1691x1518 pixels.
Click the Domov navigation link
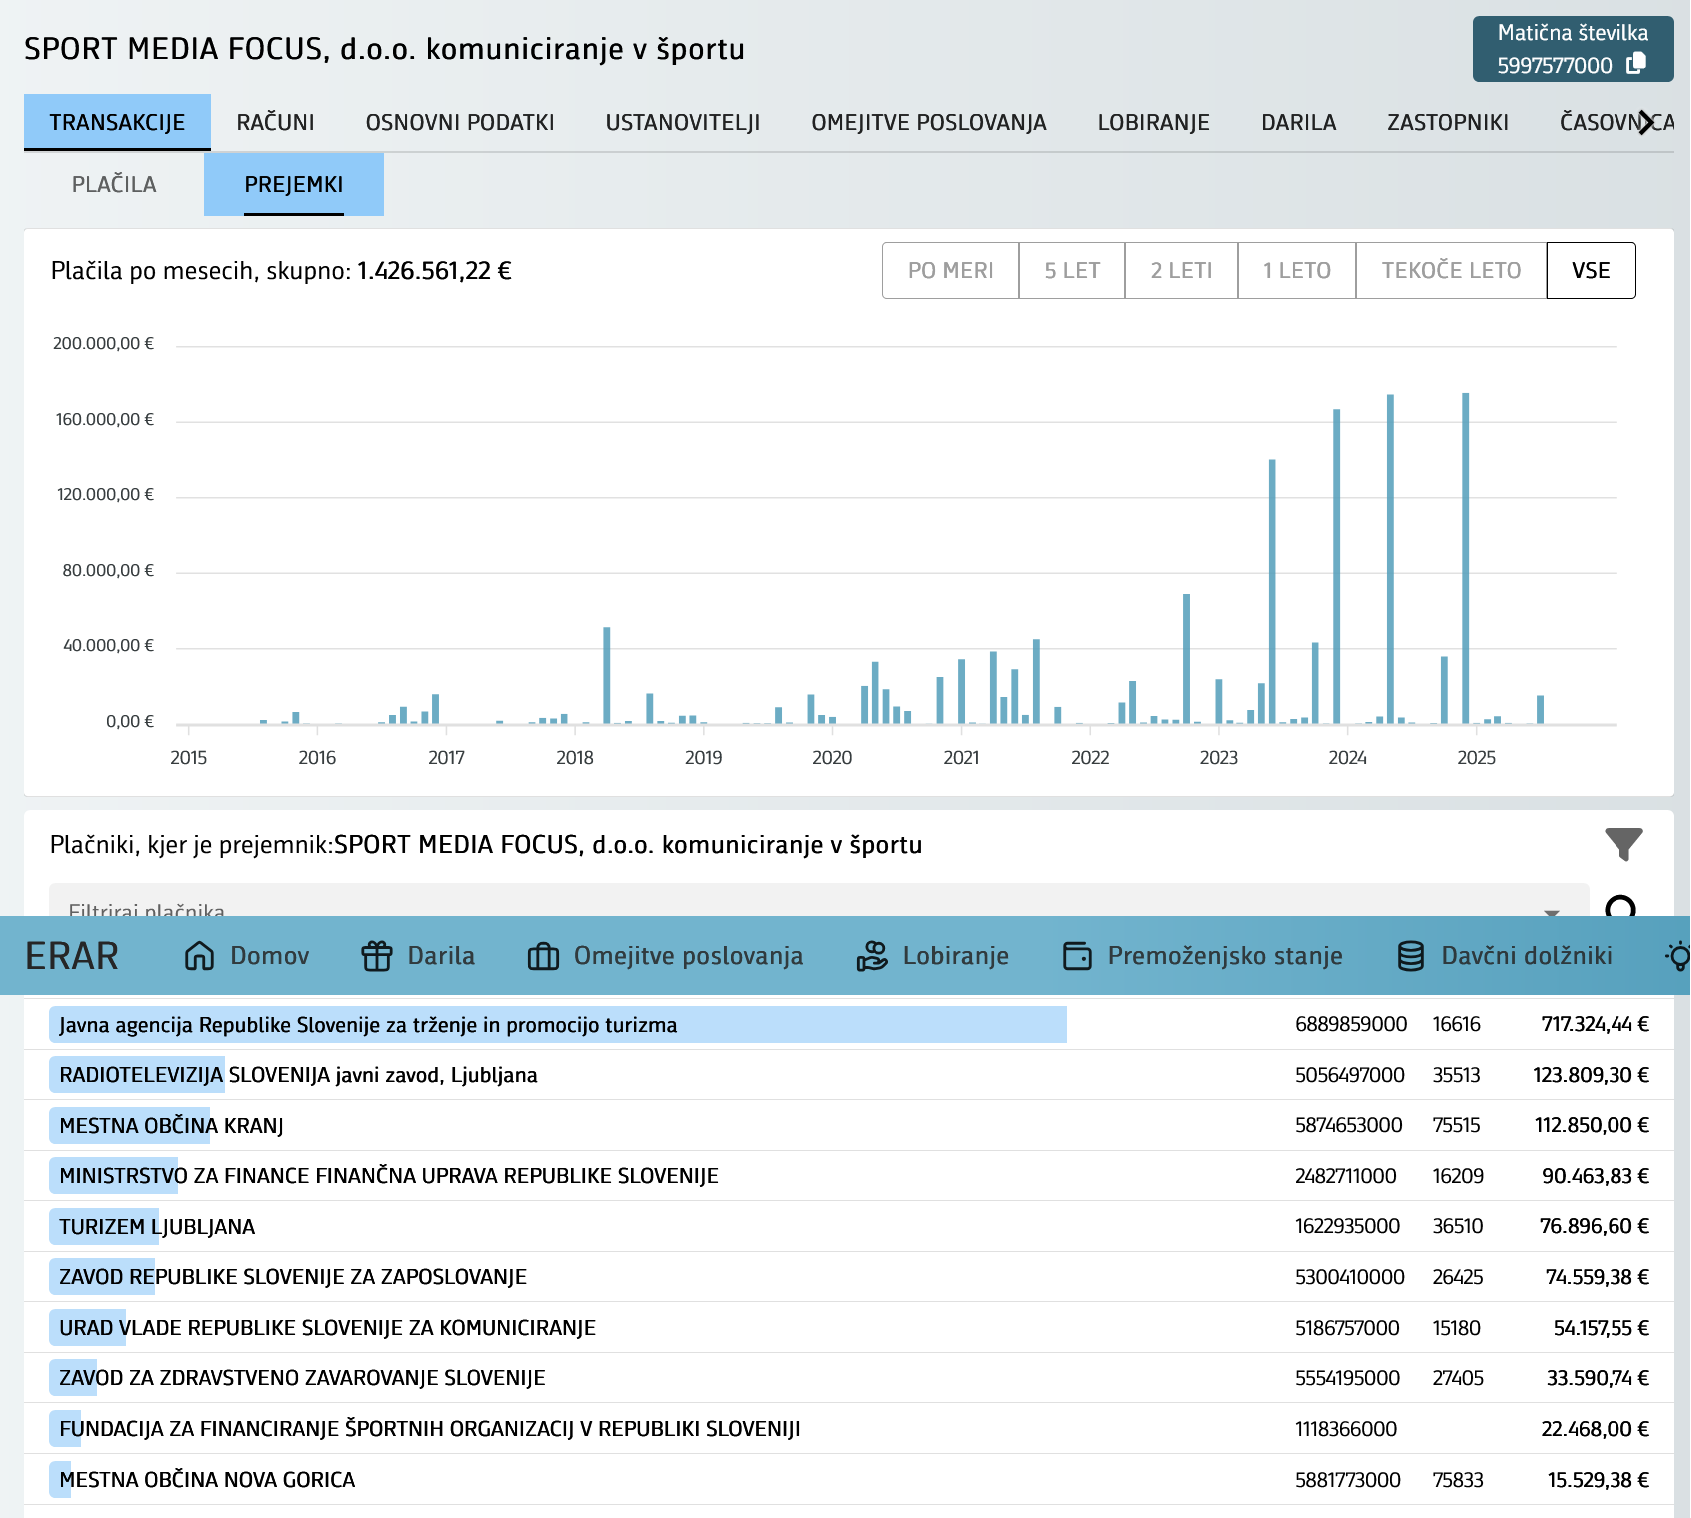click(x=246, y=956)
